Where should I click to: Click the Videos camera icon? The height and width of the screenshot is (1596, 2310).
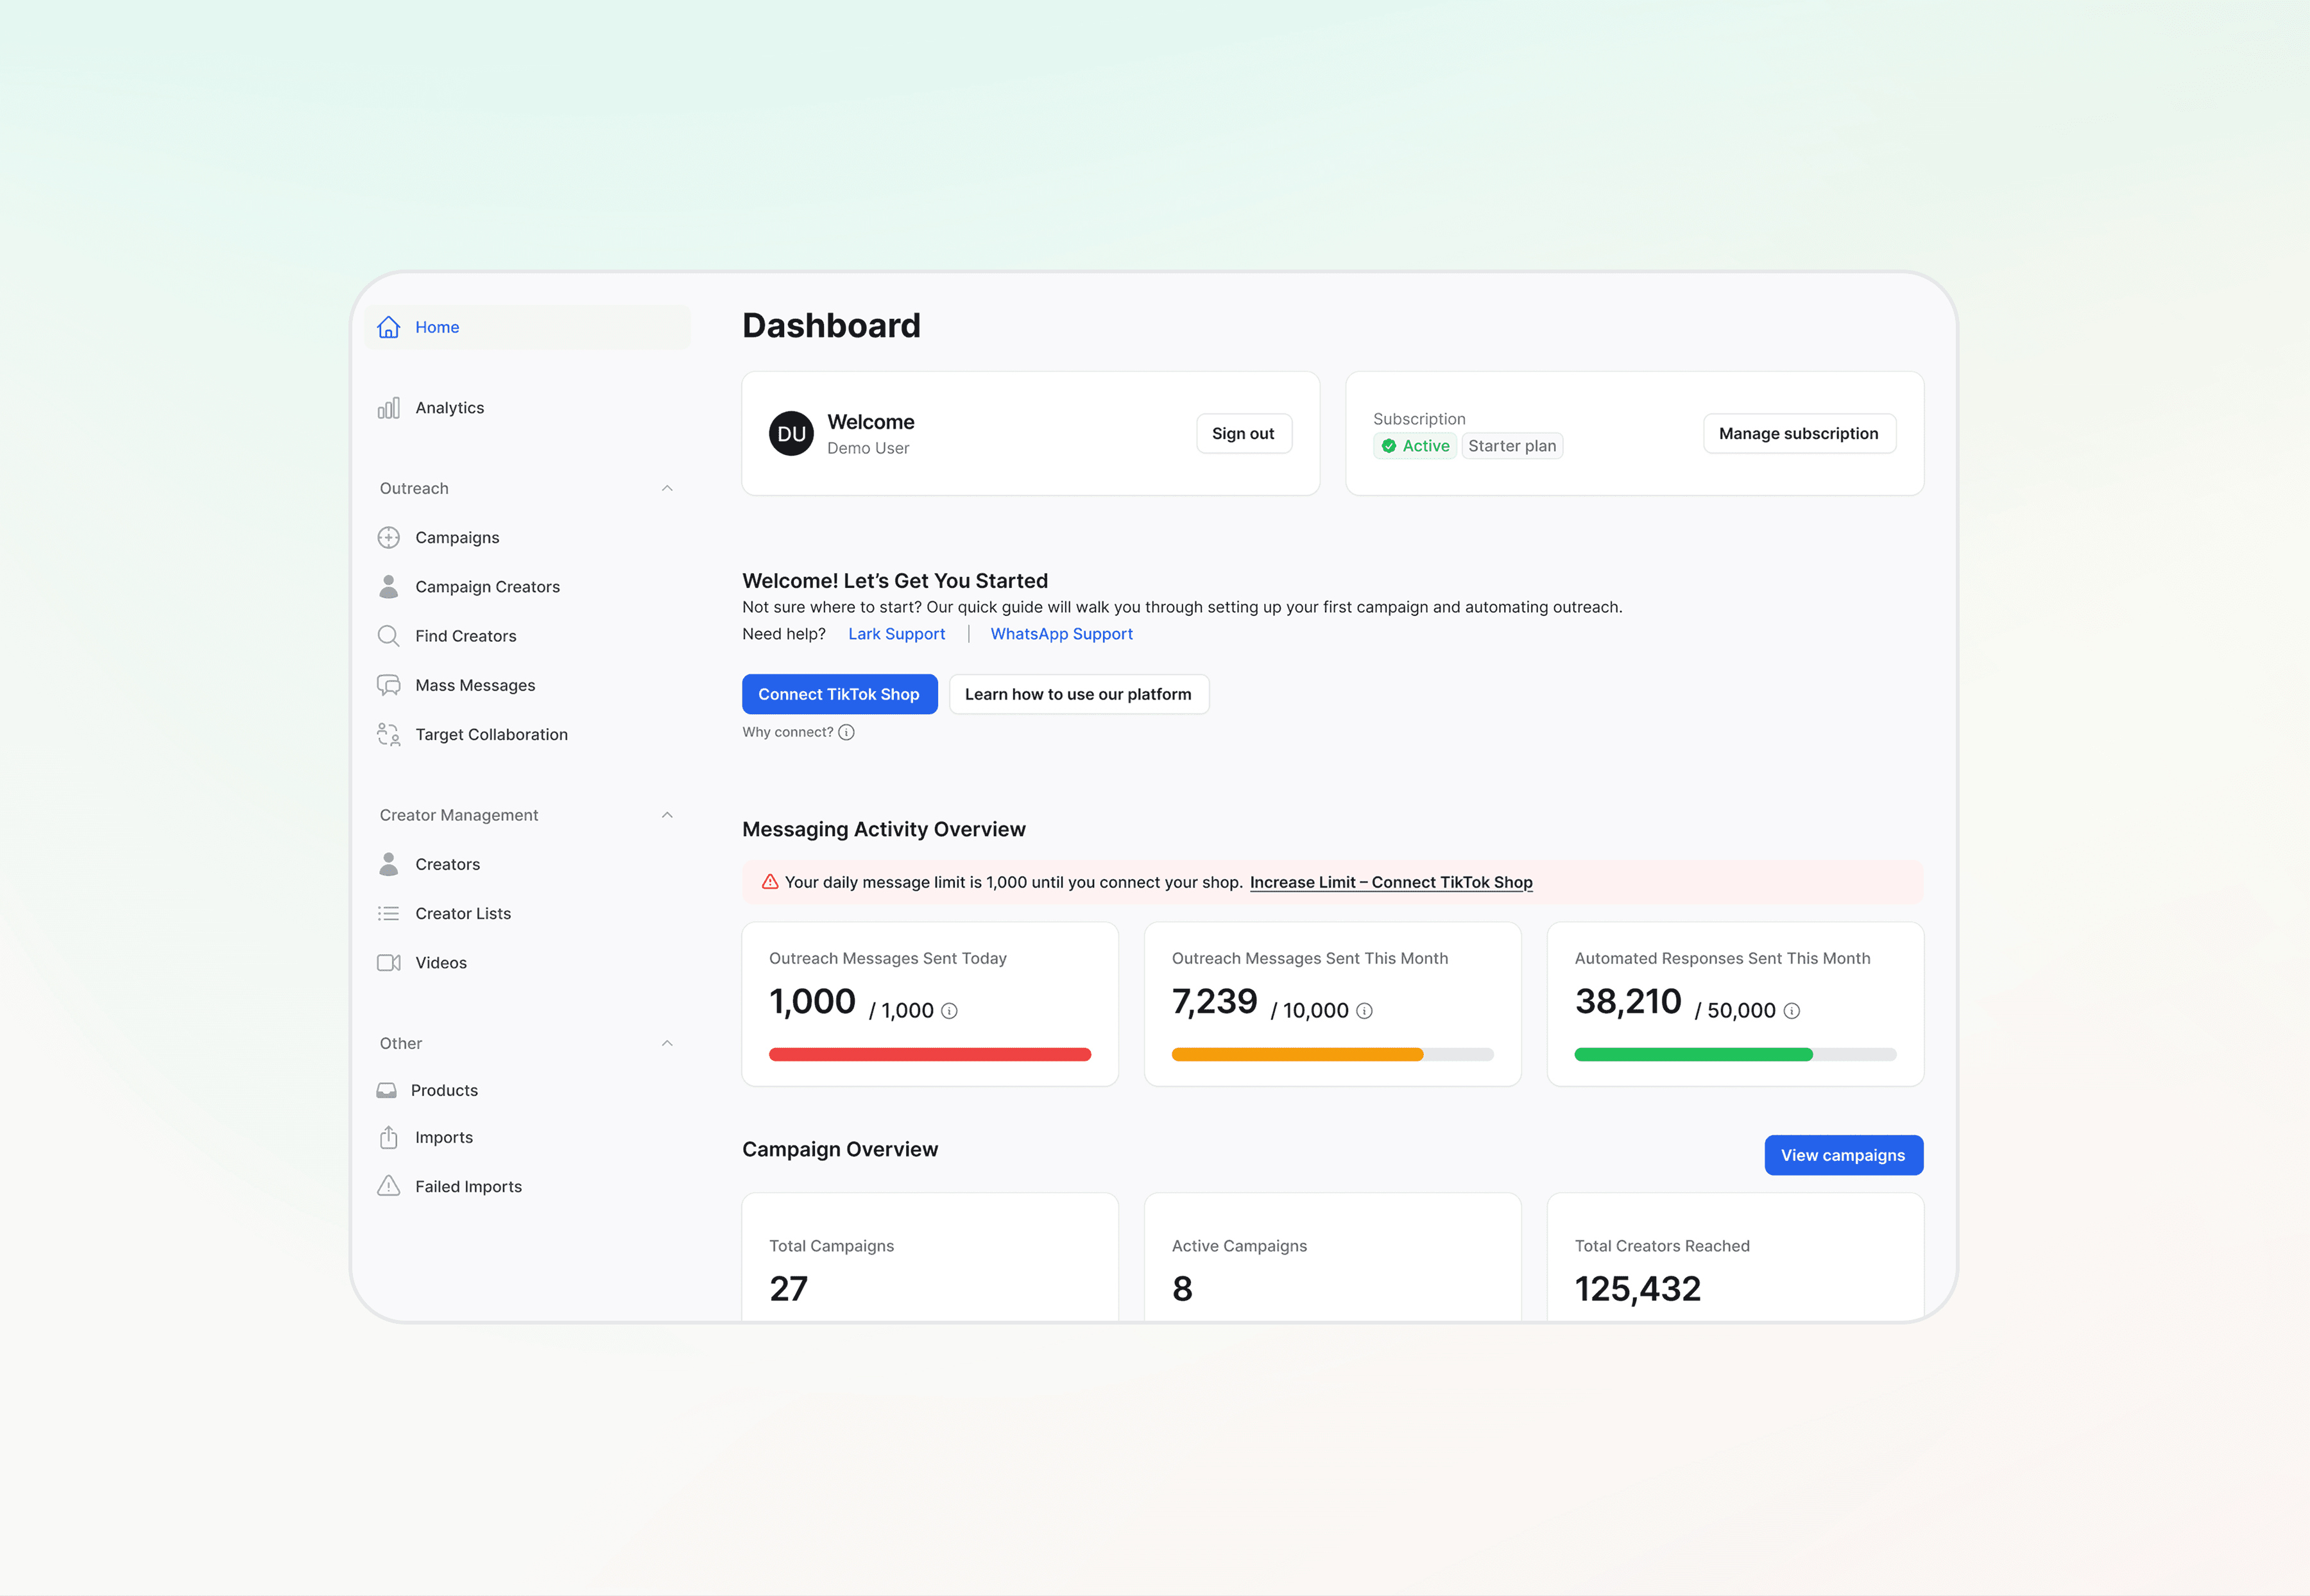tap(388, 963)
